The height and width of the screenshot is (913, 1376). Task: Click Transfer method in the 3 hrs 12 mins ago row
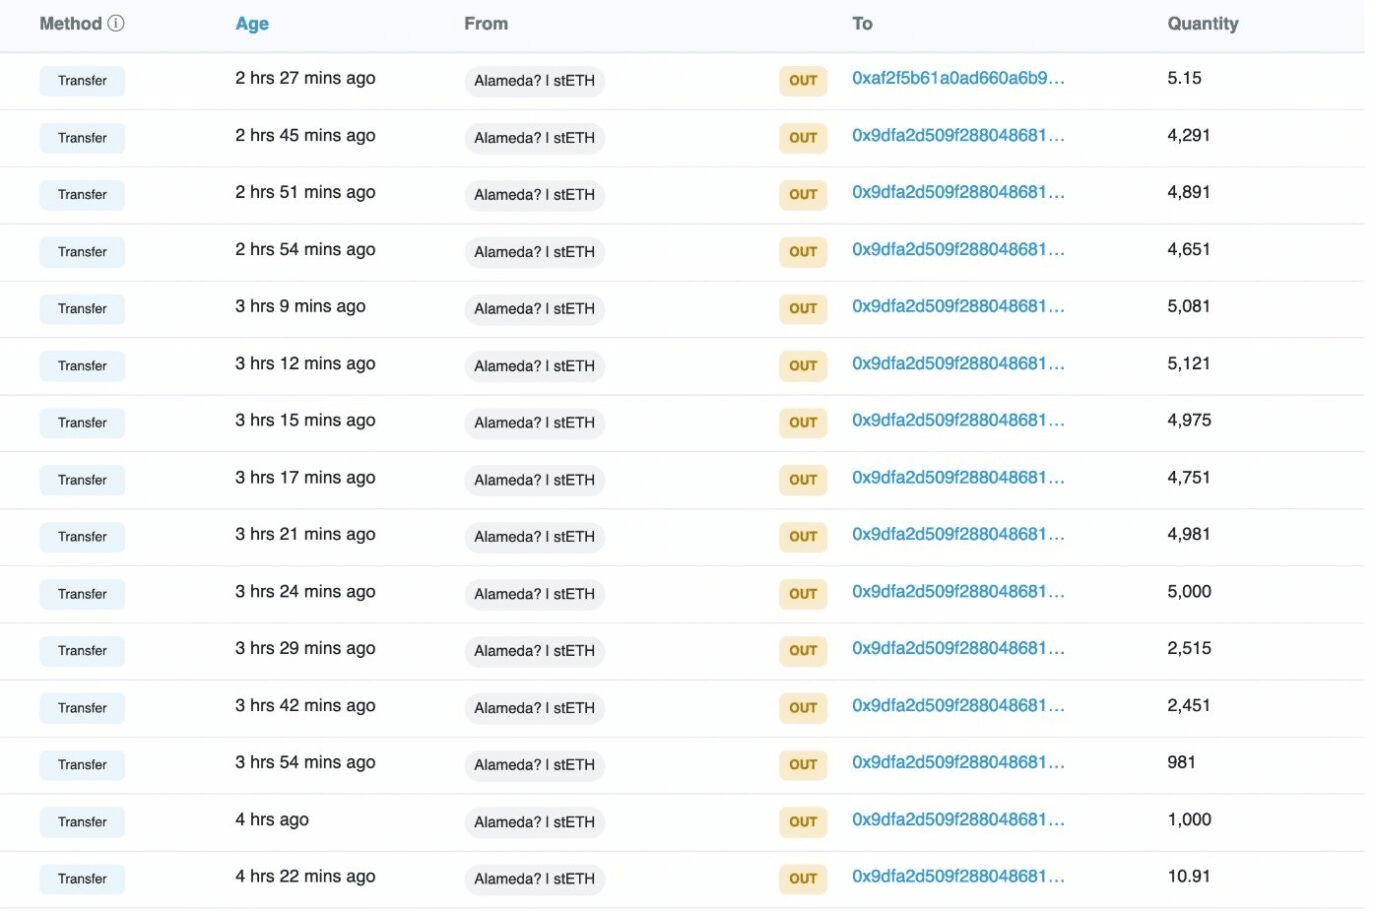[x=82, y=366]
